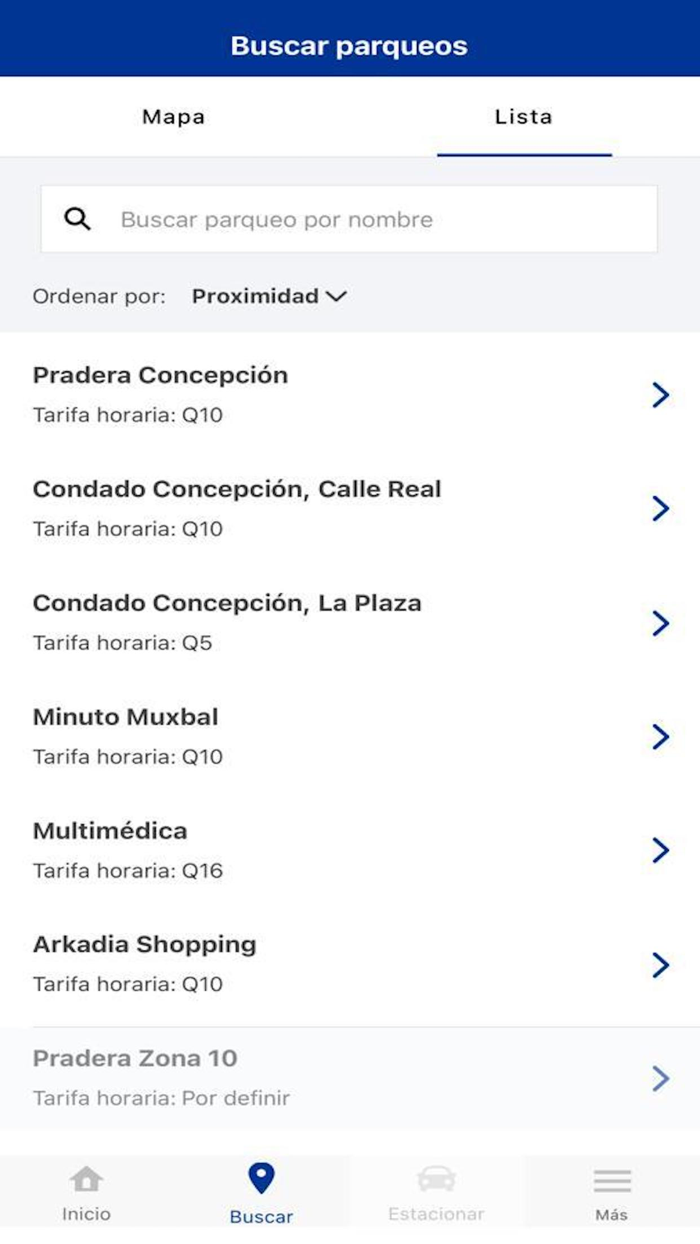Click the Tarifa horaria Q16 text
This screenshot has height=1244, width=700.
pyautogui.click(x=125, y=870)
